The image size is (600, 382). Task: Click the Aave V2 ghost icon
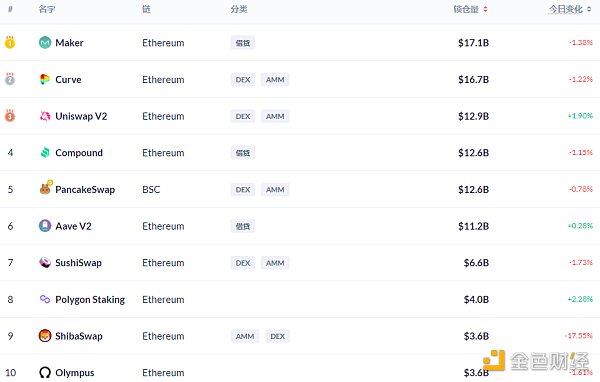(x=45, y=226)
